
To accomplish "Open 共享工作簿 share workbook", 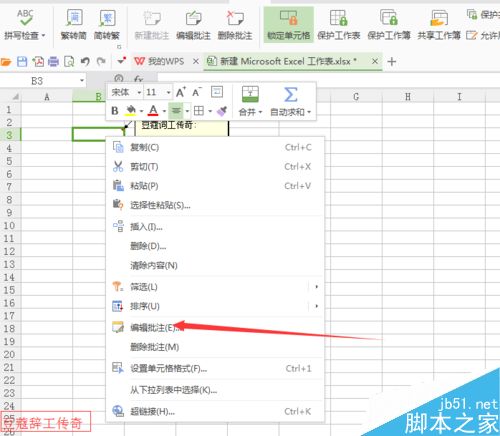I will tap(439, 25).
